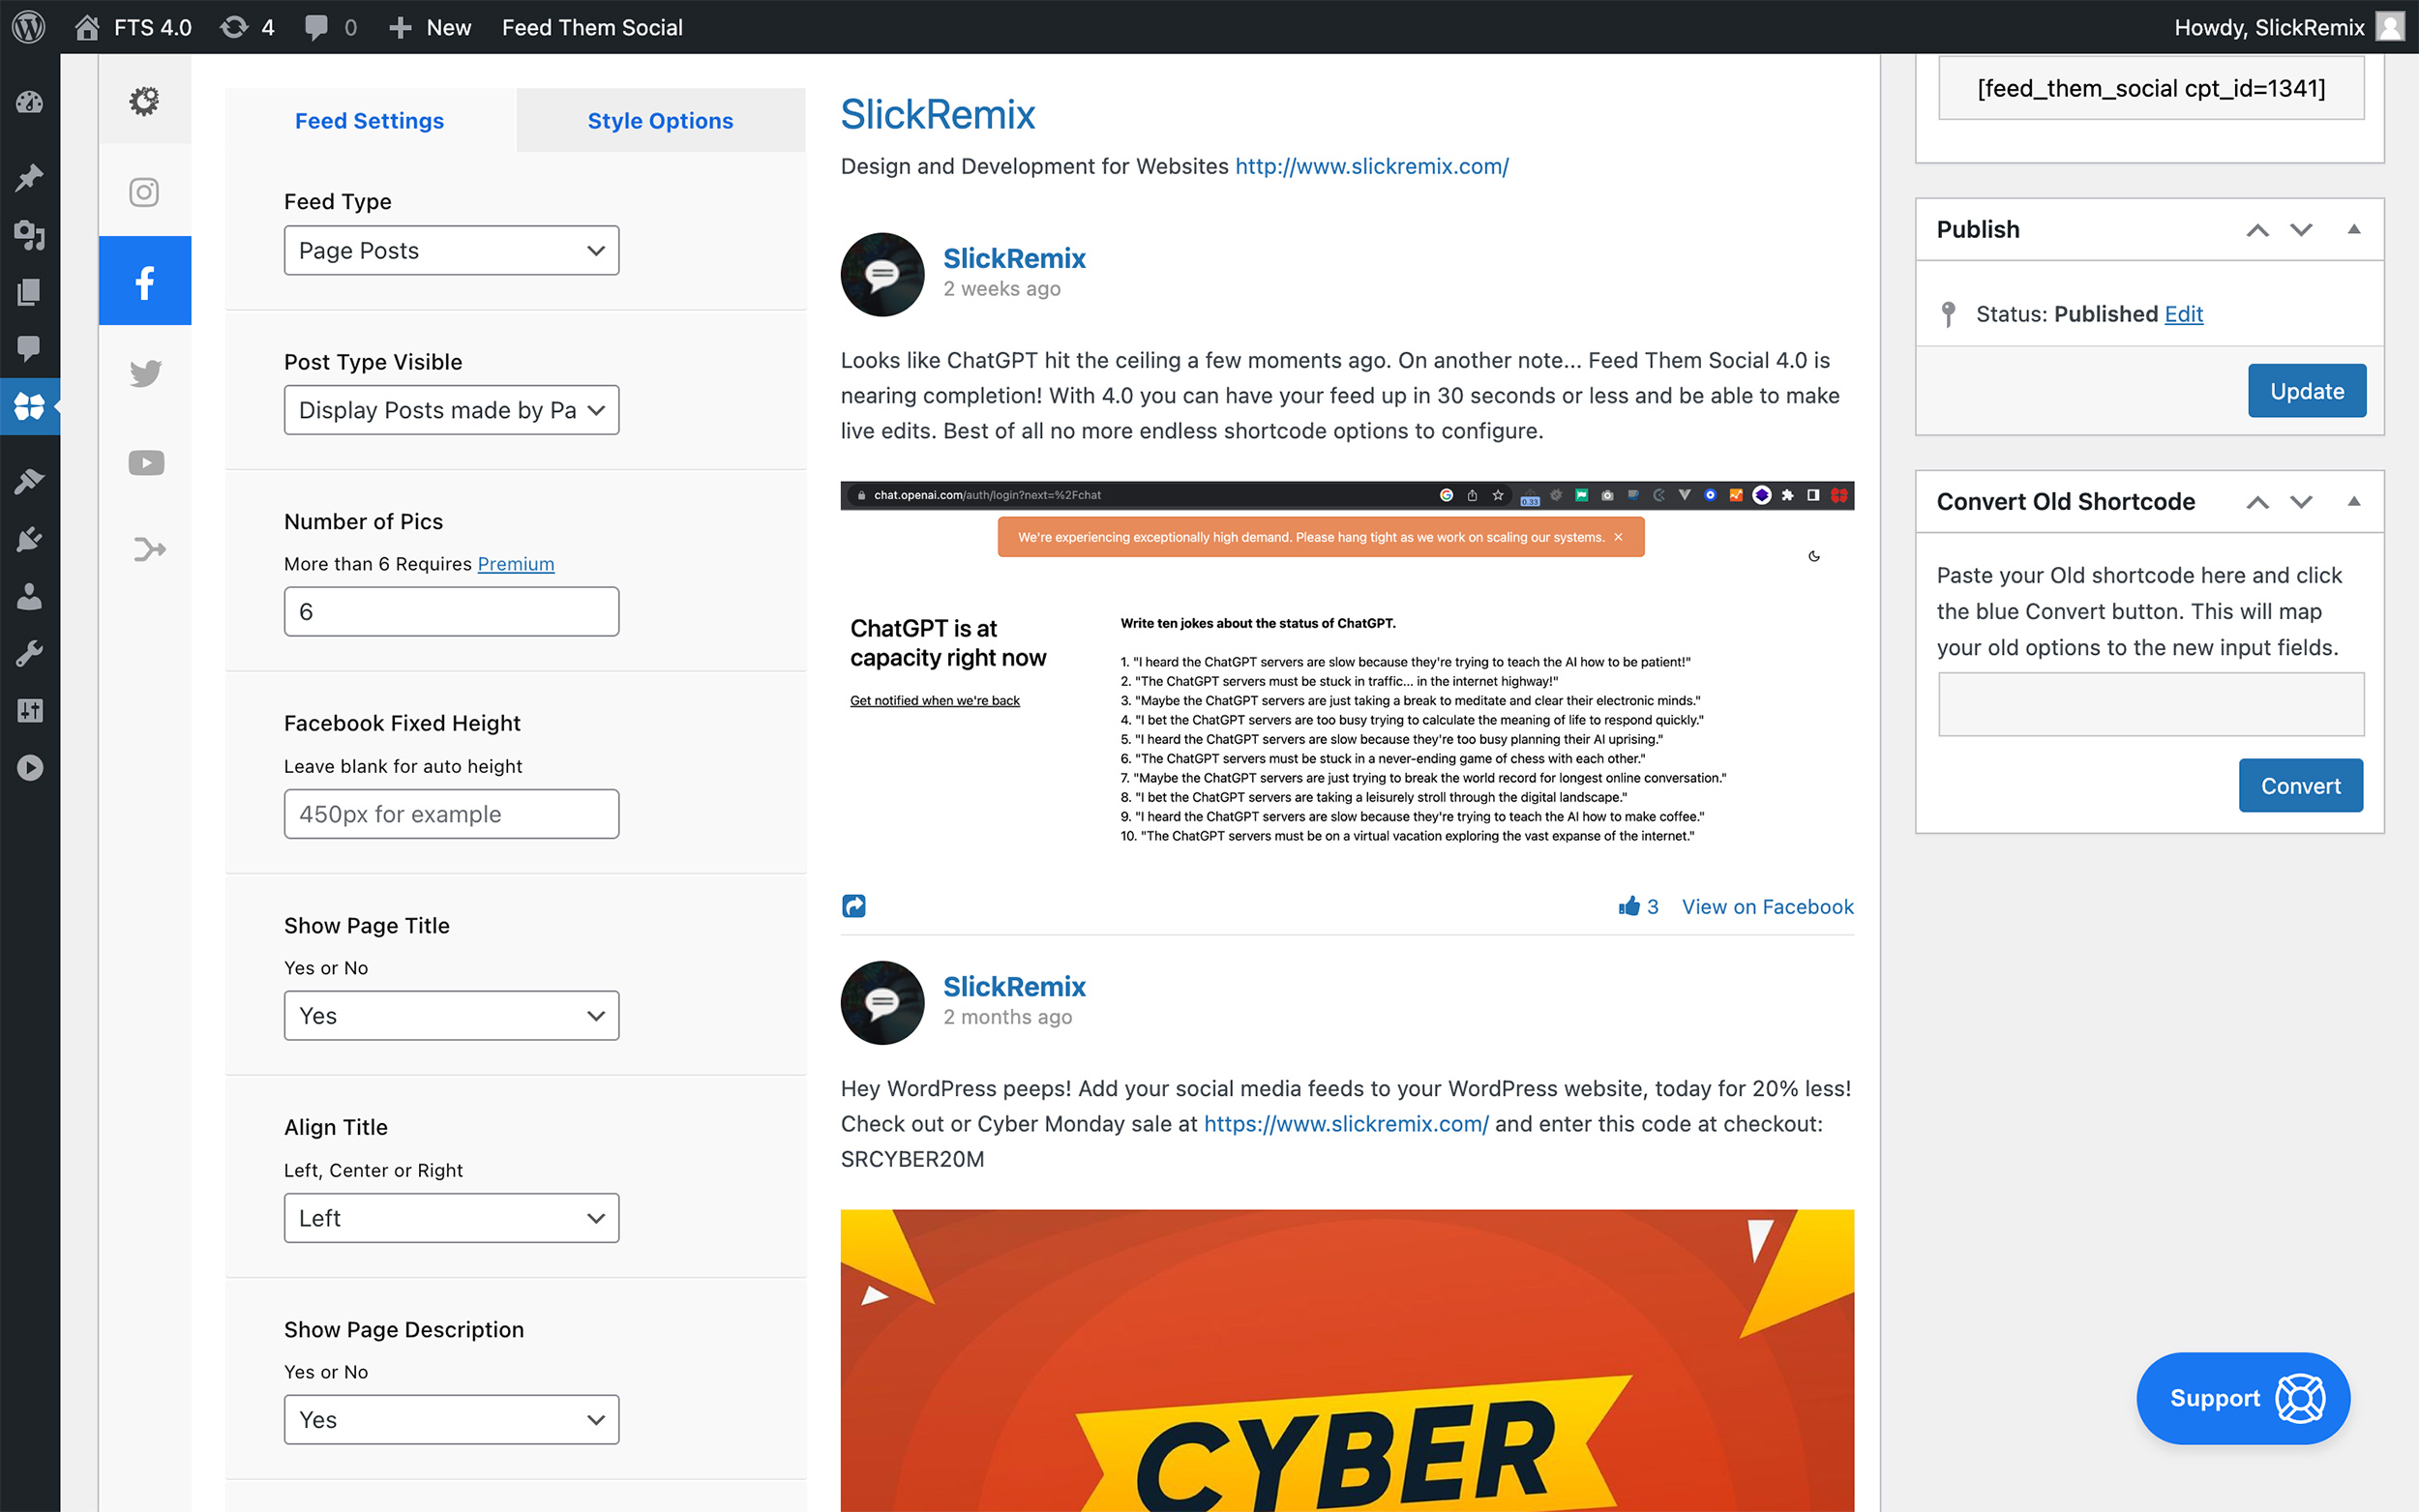Image resolution: width=2419 pixels, height=1512 pixels.
Task: Open Users icon in WordPress sidebar
Action: click(x=29, y=596)
